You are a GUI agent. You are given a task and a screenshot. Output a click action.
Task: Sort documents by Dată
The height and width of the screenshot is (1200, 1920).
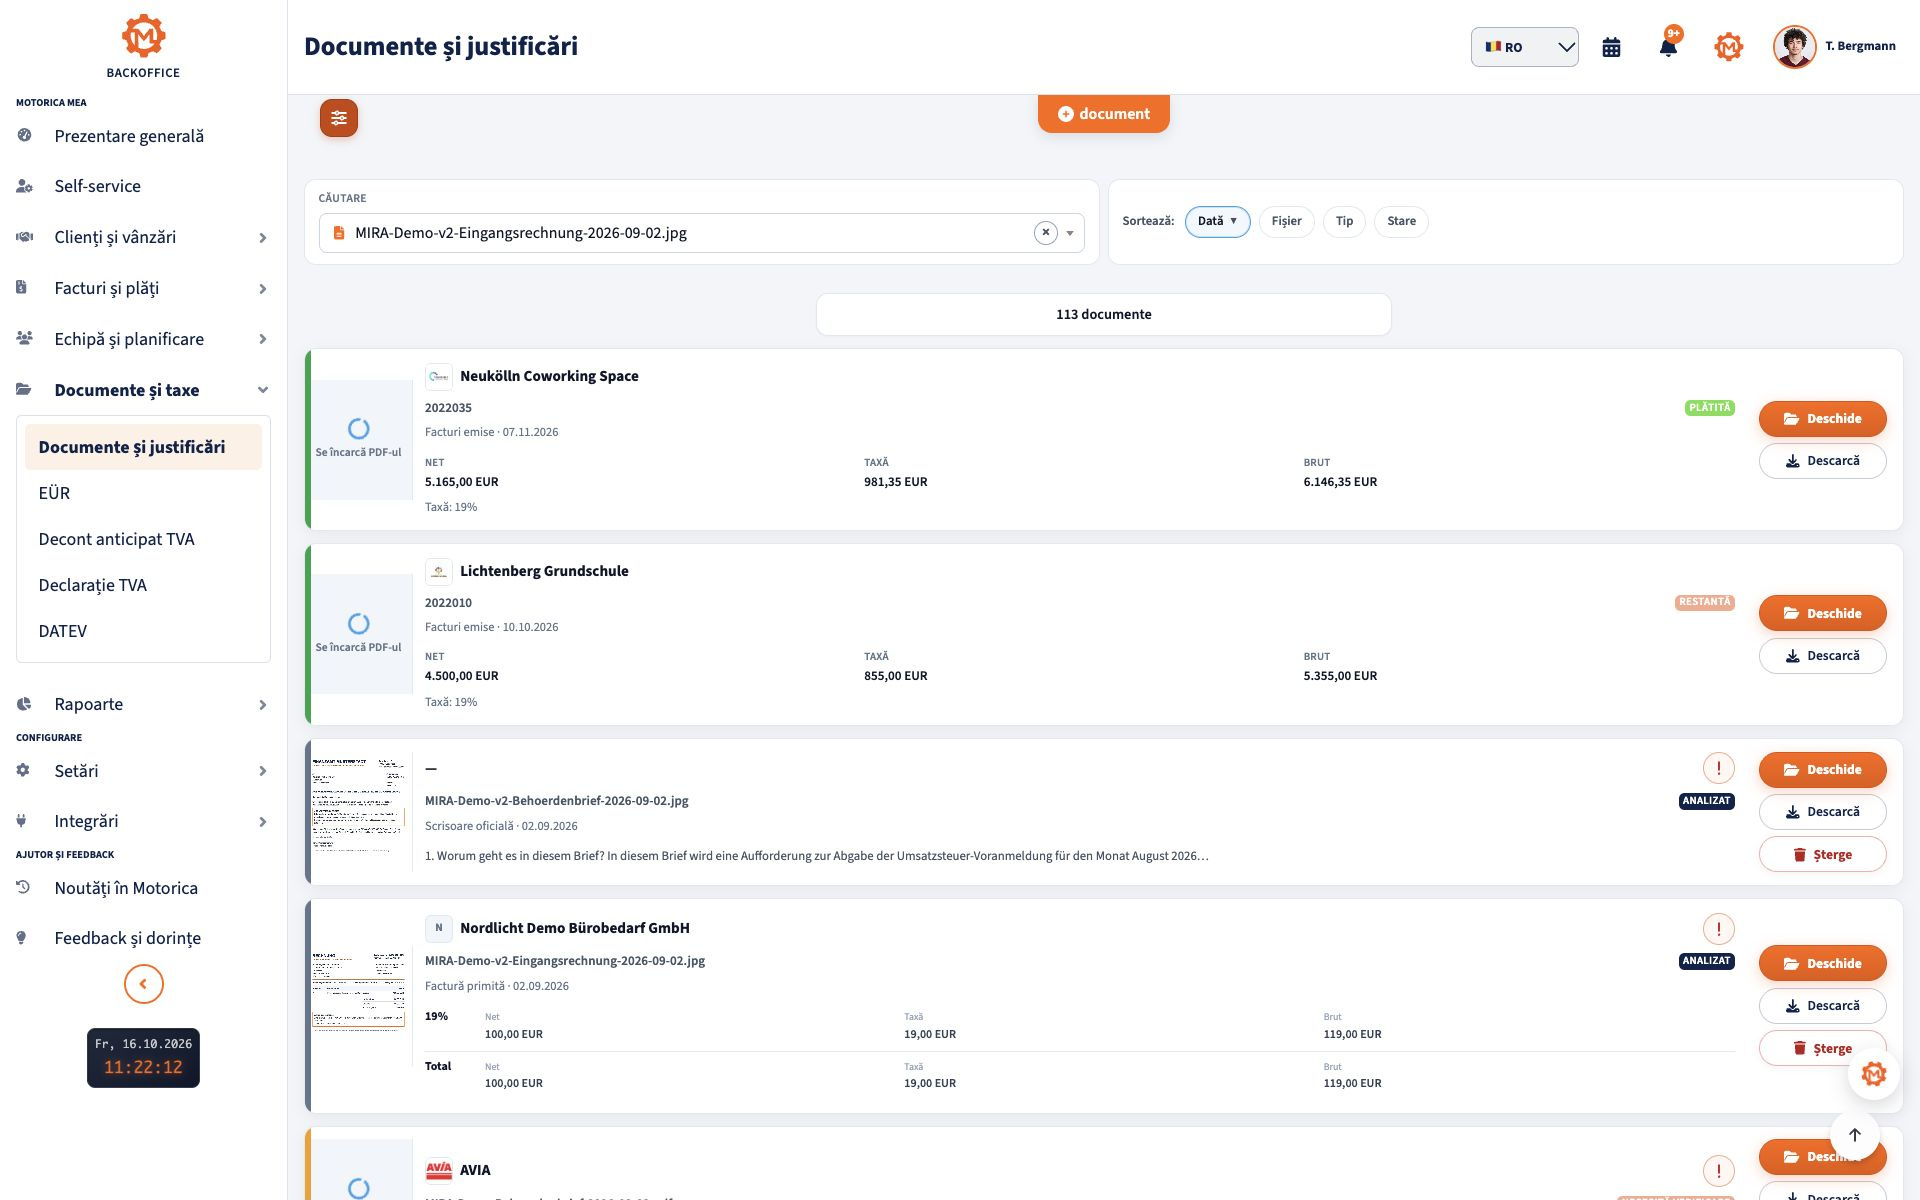[x=1217, y=221]
